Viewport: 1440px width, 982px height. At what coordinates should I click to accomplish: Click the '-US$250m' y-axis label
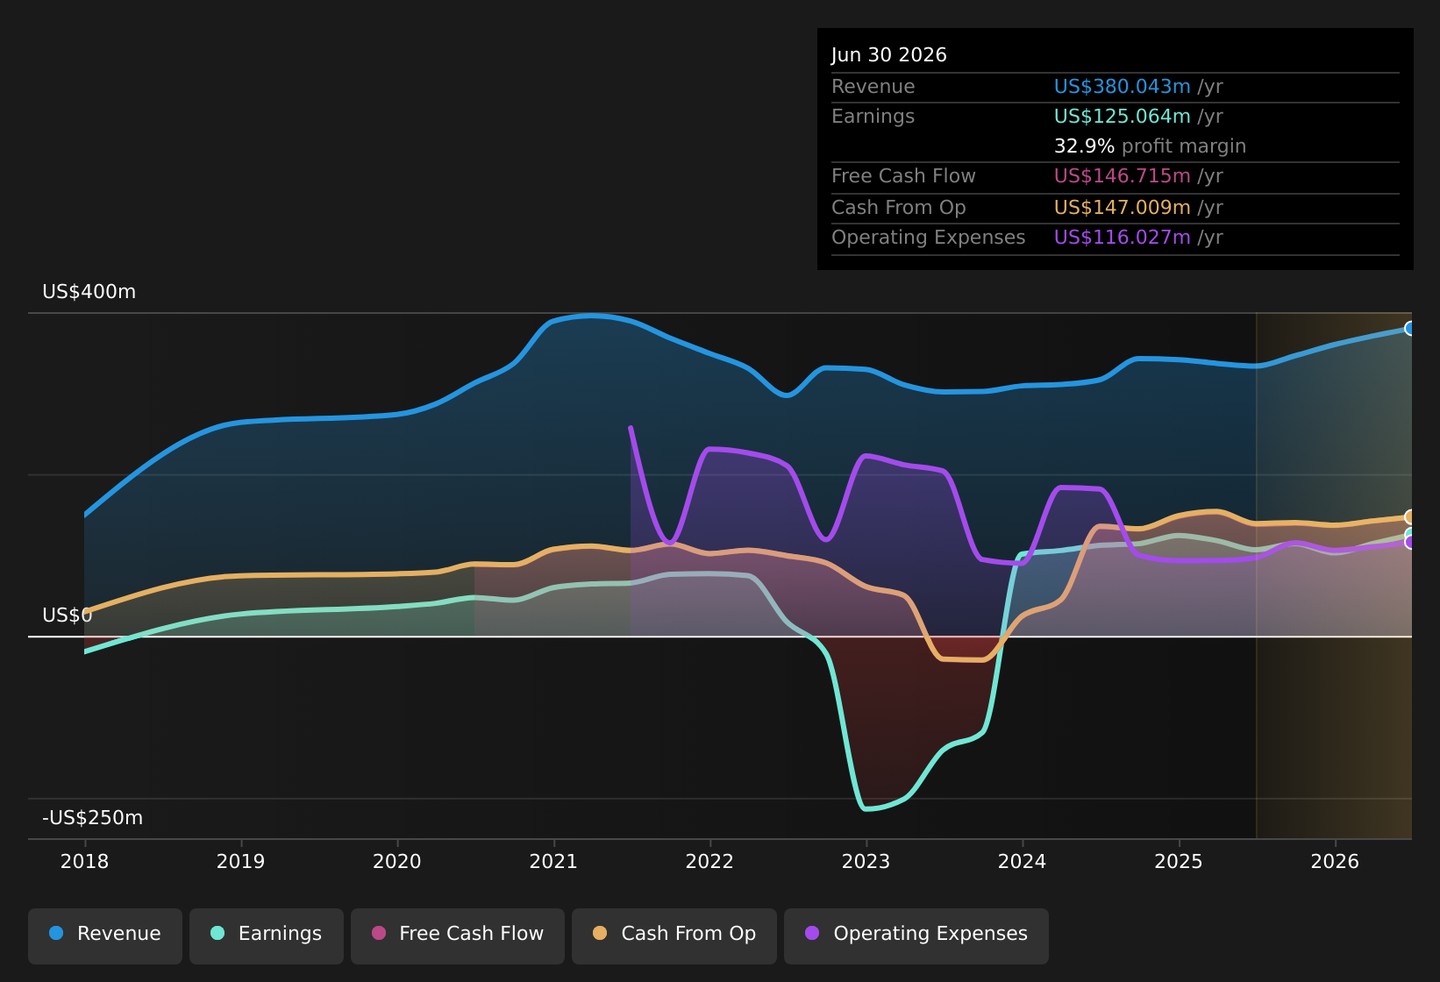click(92, 818)
